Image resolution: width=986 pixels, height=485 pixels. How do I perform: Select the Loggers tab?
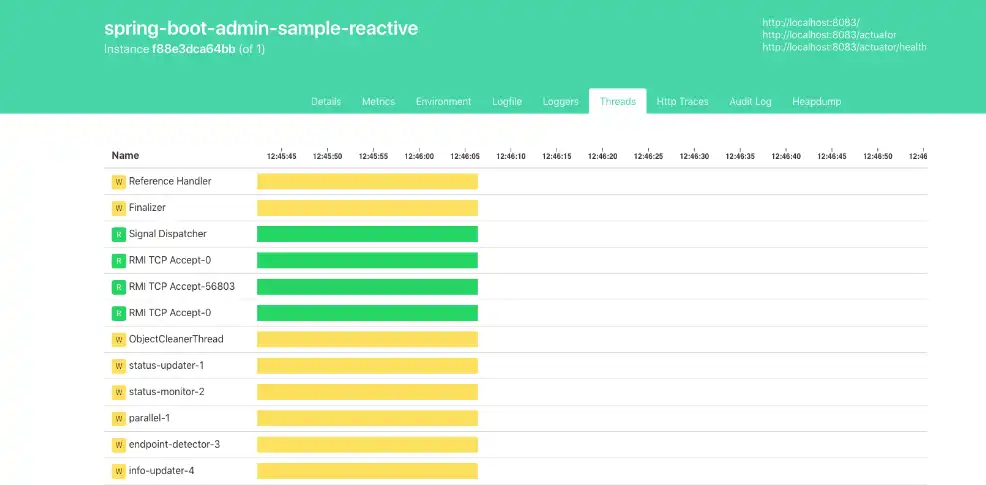click(x=560, y=101)
